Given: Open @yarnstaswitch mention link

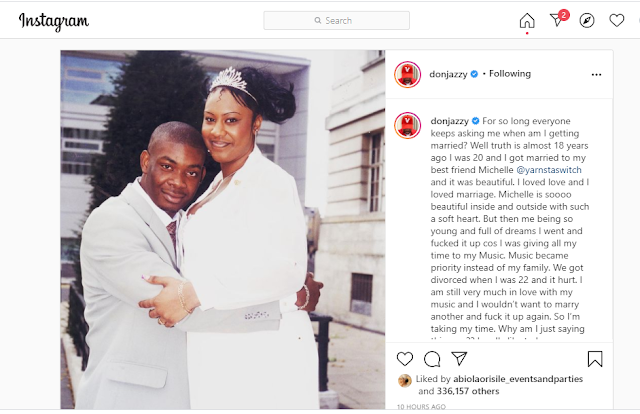Looking at the screenshot, I should 549,170.
